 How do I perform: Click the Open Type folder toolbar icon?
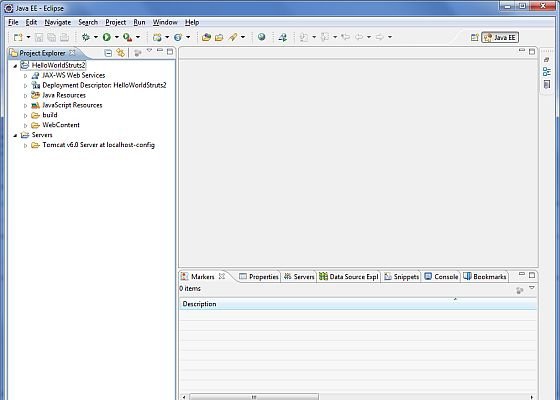[x=206, y=37]
